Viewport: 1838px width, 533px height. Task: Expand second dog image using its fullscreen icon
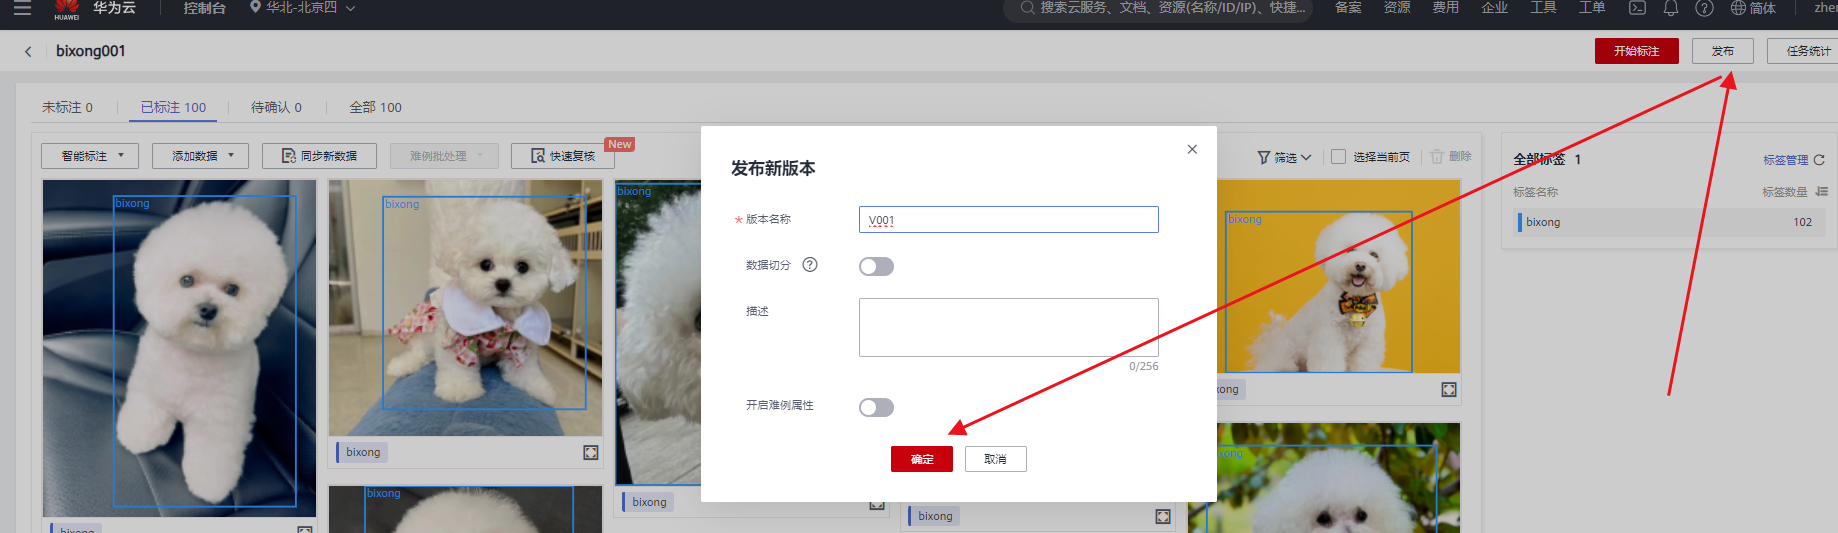591,453
